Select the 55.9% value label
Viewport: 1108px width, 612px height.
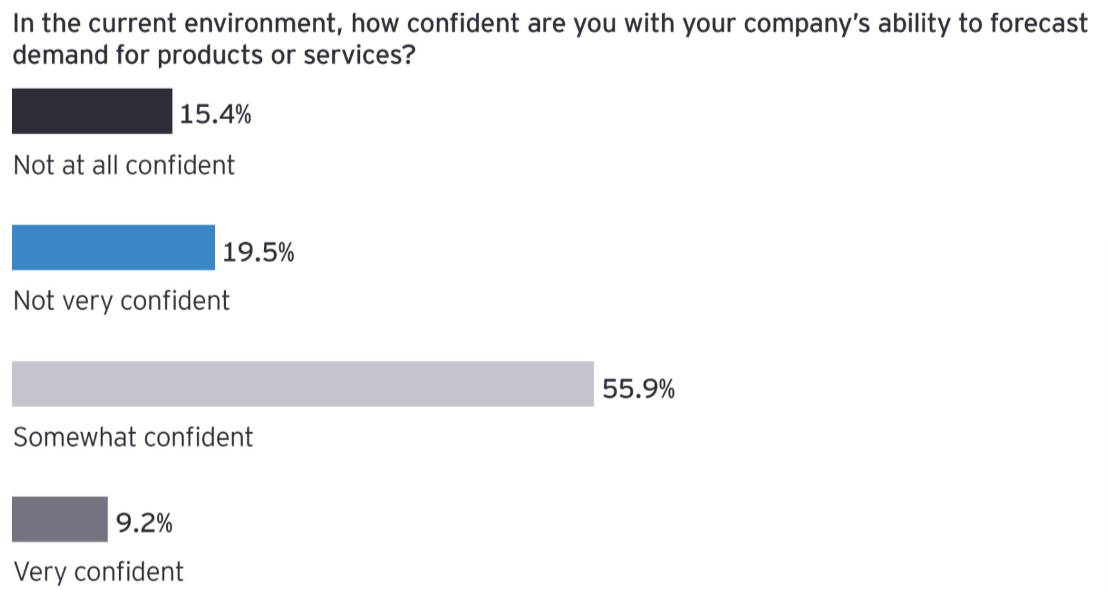(x=639, y=389)
